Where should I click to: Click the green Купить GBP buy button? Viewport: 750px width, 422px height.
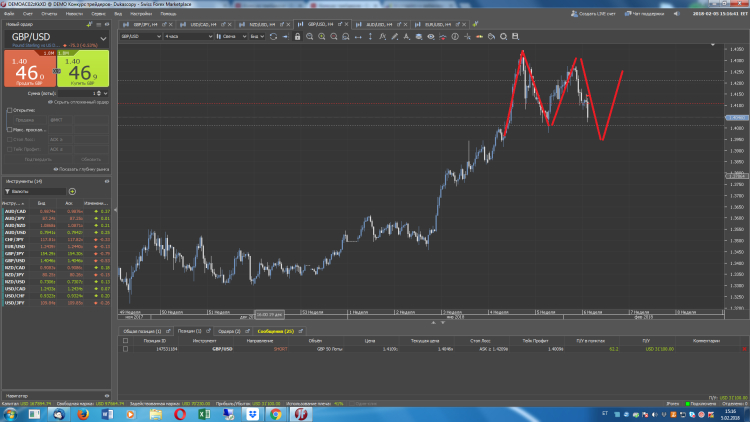pos(83,68)
